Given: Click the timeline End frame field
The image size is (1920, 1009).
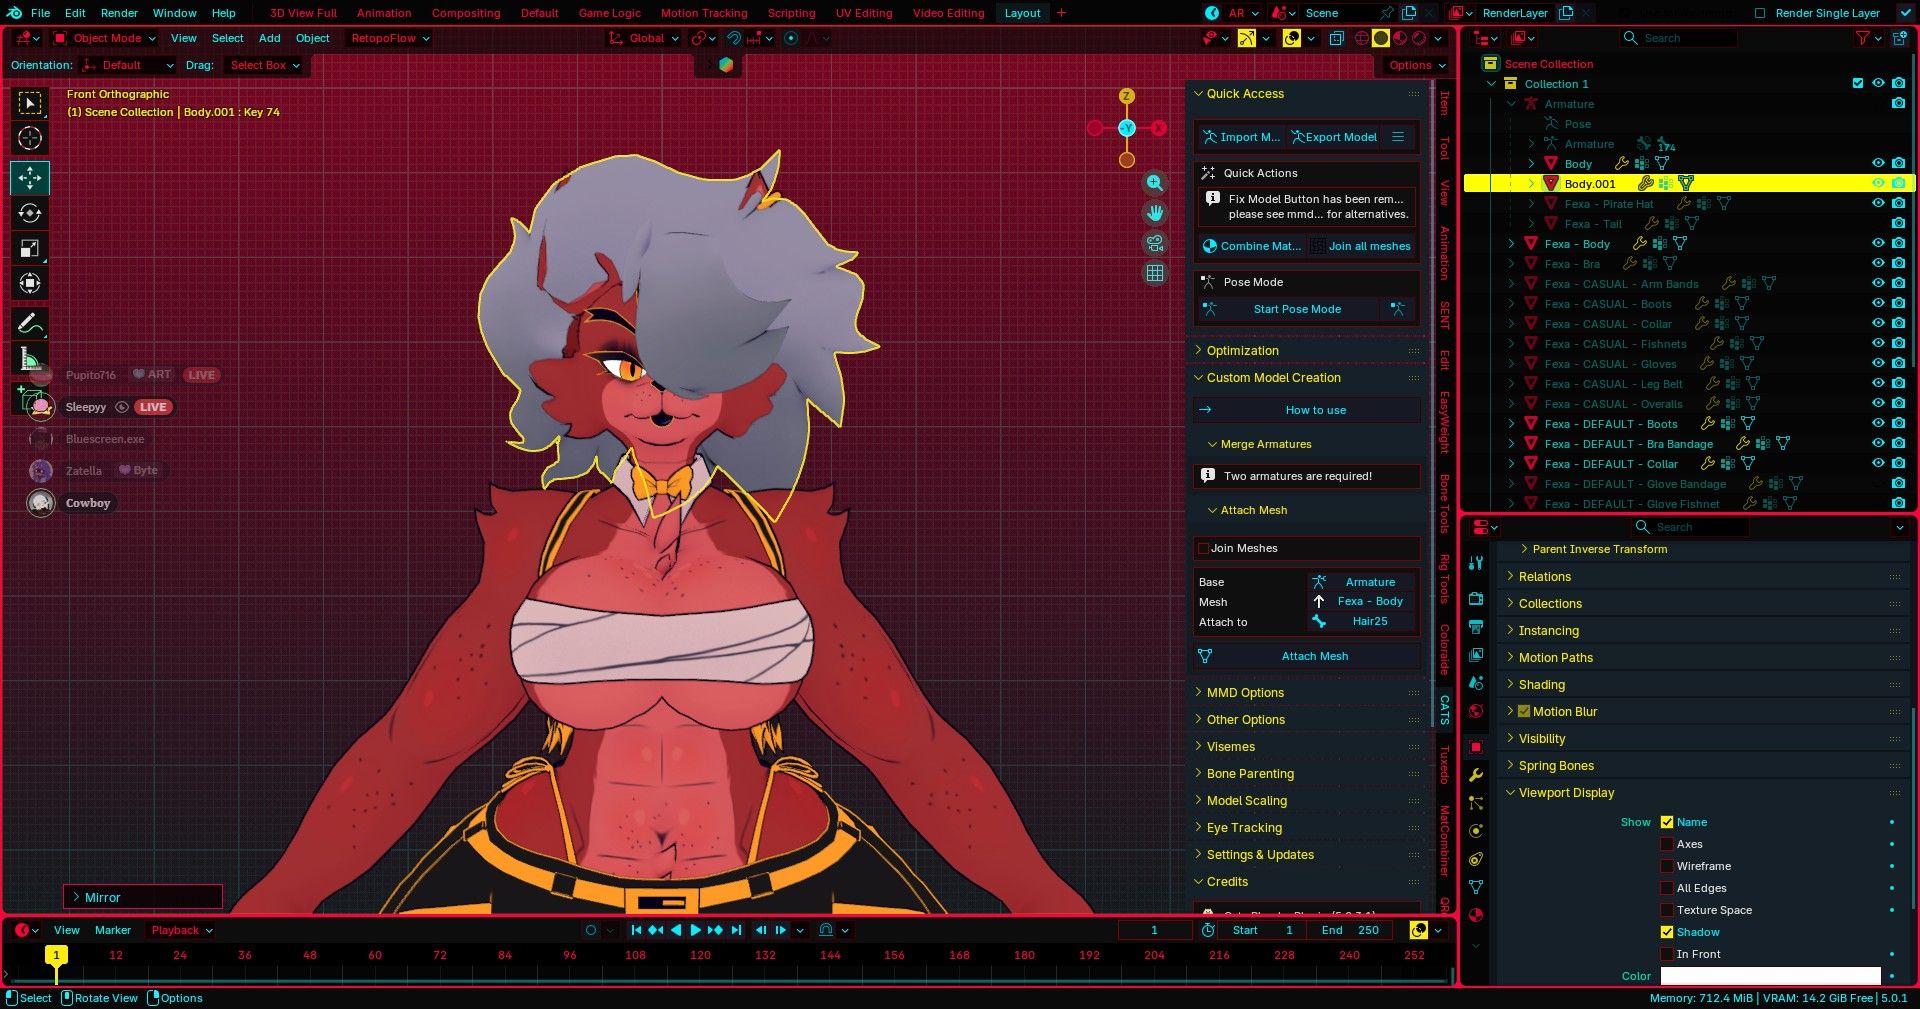Looking at the screenshot, I should point(1350,930).
